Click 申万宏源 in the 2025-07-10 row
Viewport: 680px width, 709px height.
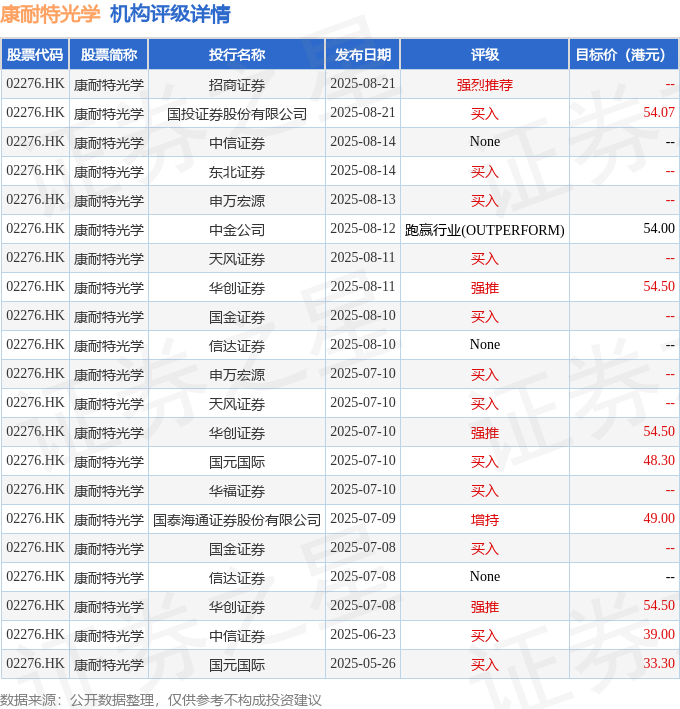point(236,374)
